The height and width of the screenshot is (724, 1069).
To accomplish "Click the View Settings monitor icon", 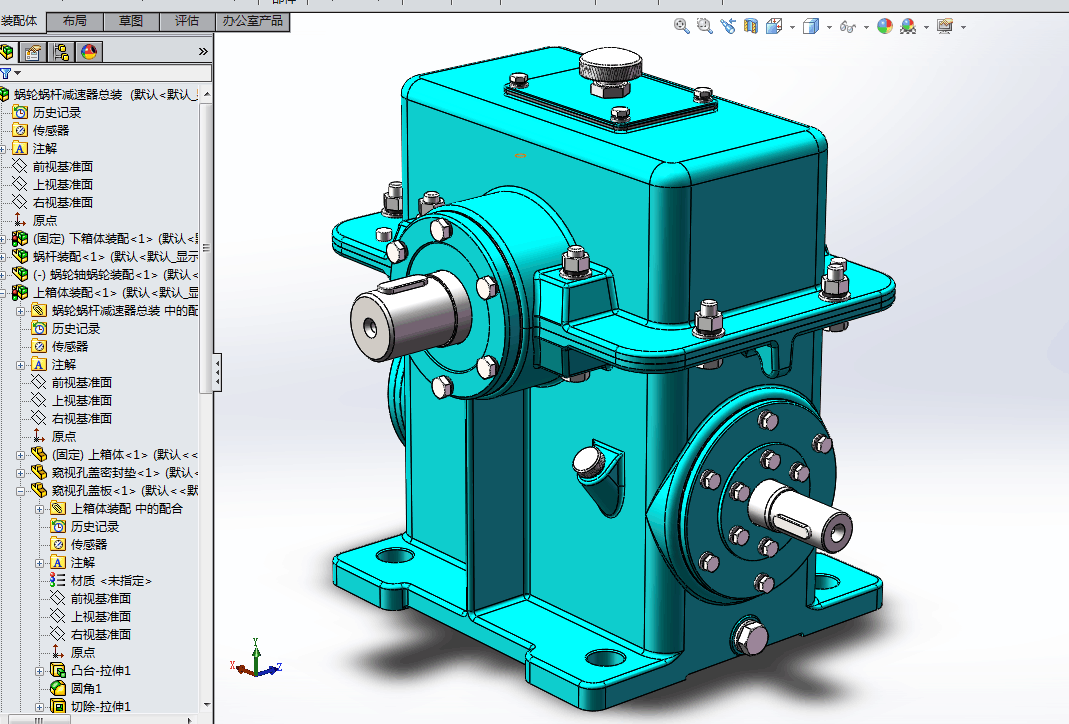I will point(945,27).
